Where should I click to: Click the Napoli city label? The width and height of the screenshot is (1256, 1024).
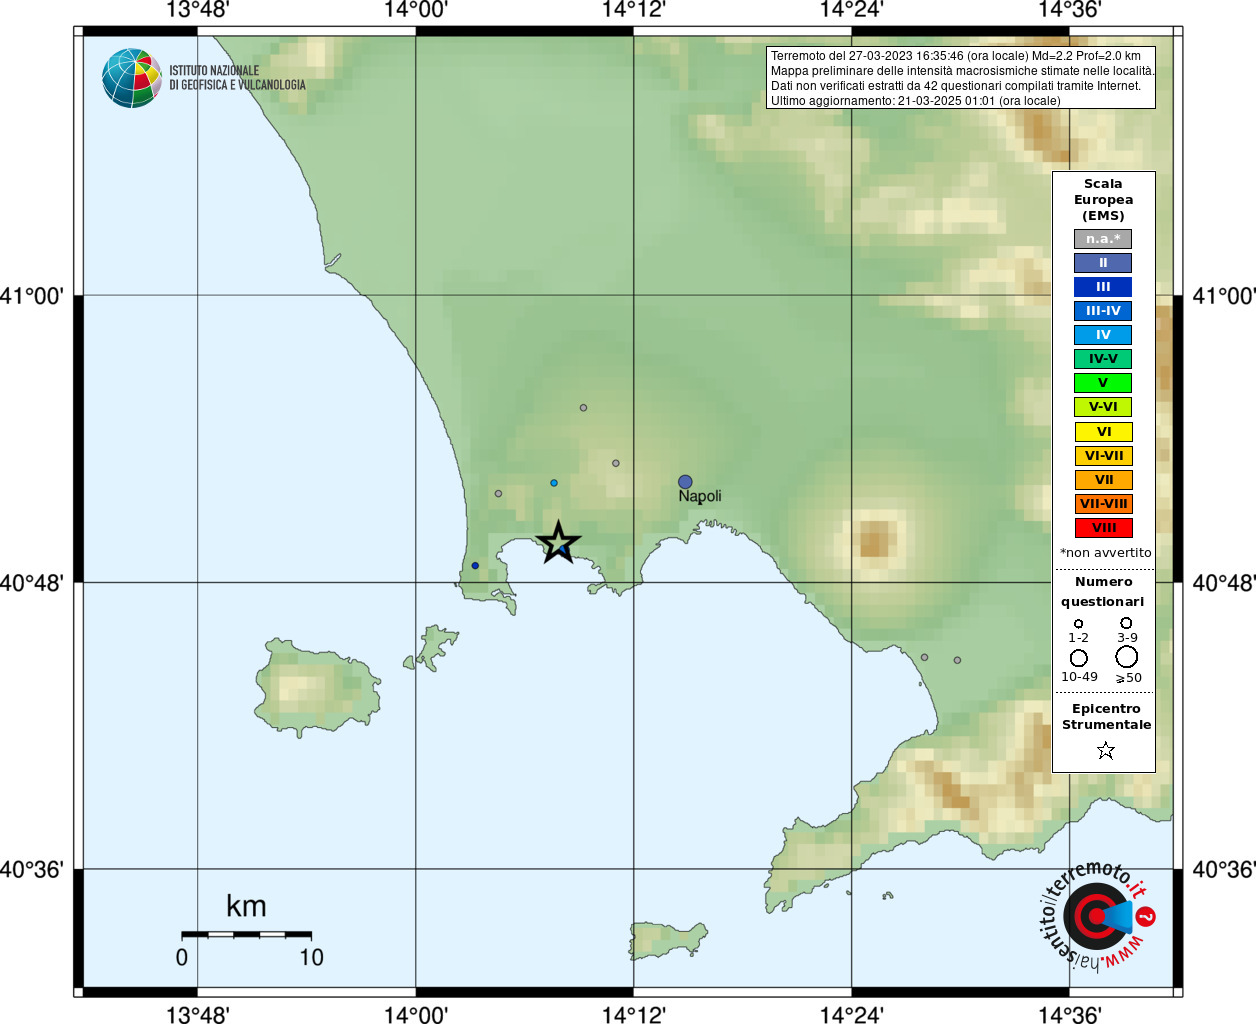[700, 497]
